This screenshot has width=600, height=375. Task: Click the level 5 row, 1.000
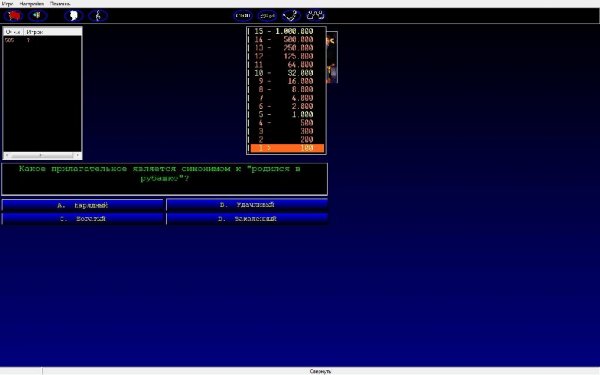(287, 114)
